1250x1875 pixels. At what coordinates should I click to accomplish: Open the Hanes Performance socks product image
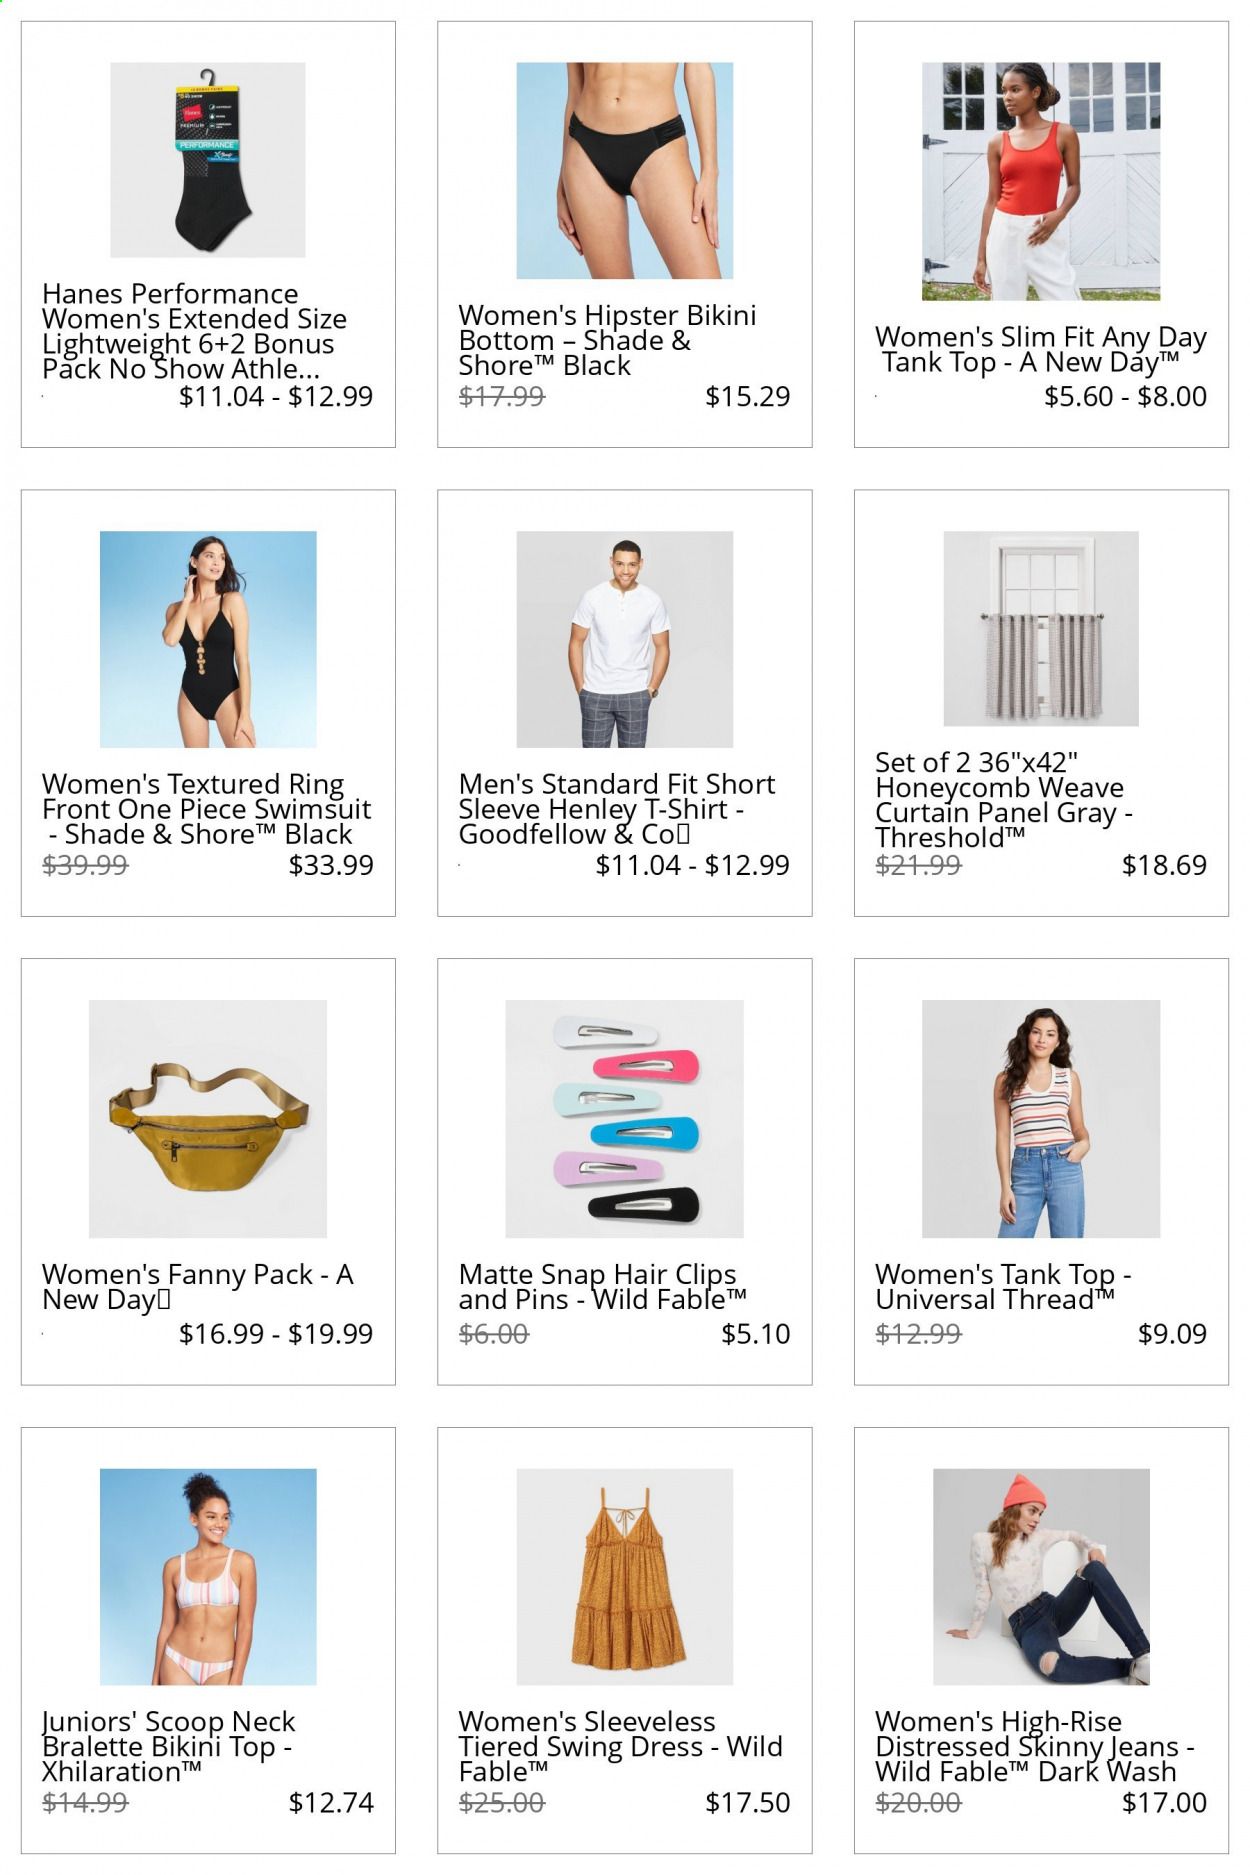point(208,160)
